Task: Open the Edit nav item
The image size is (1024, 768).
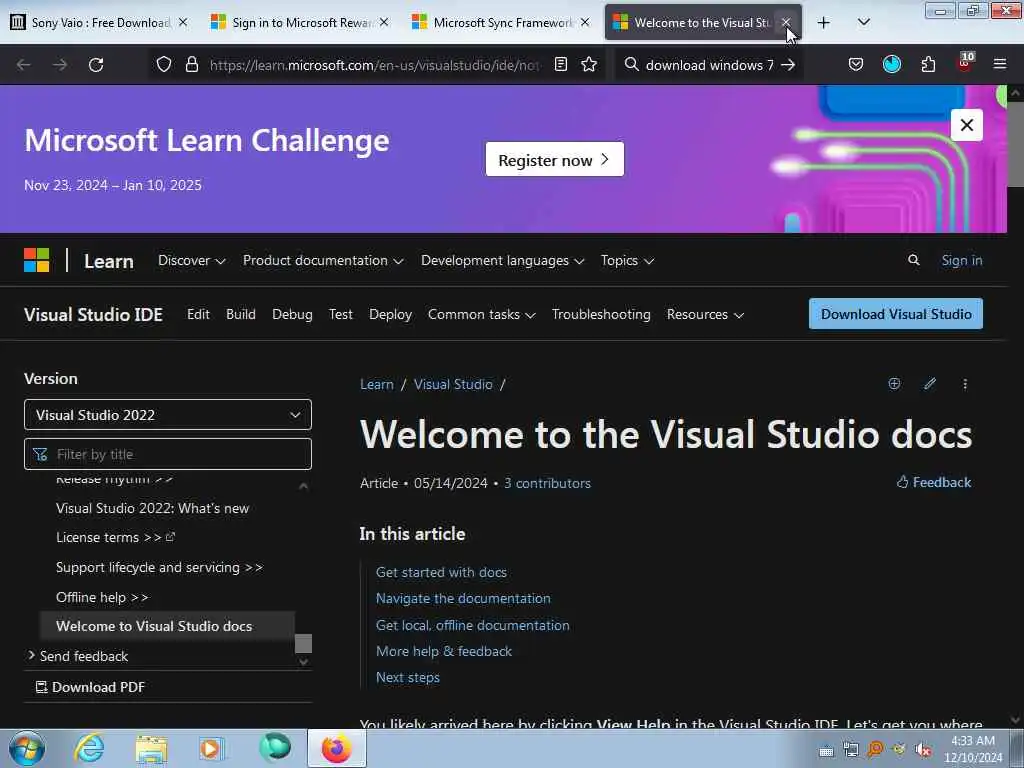Action: pyautogui.click(x=198, y=314)
